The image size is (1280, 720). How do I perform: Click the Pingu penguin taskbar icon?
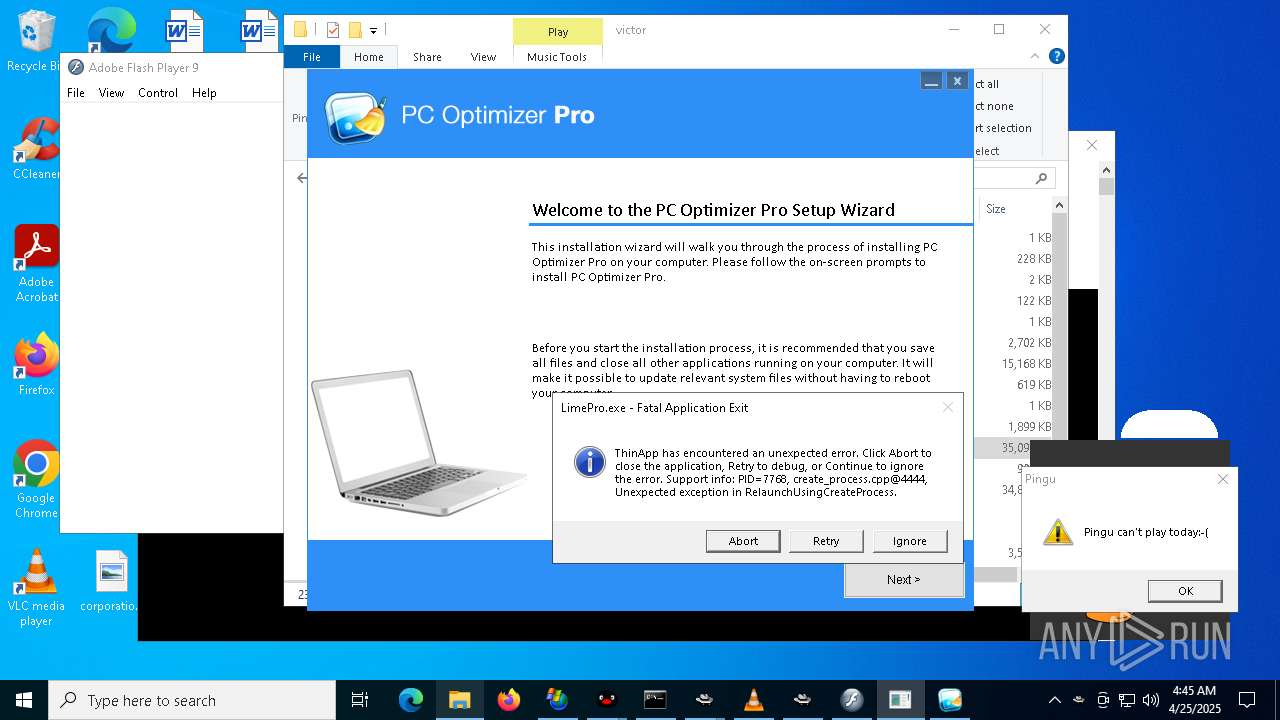606,700
